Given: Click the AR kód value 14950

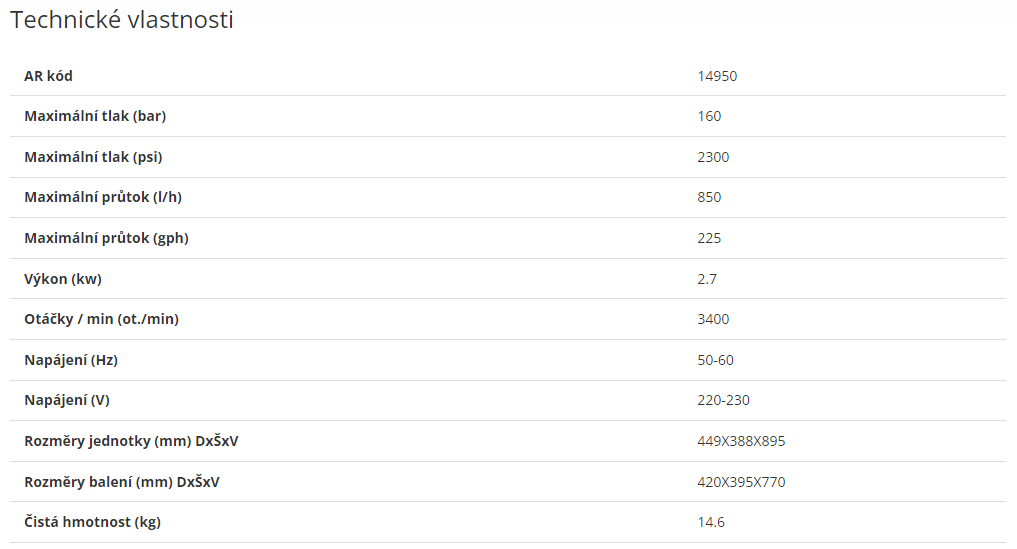Looking at the screenshot, I should click(717, 76).
